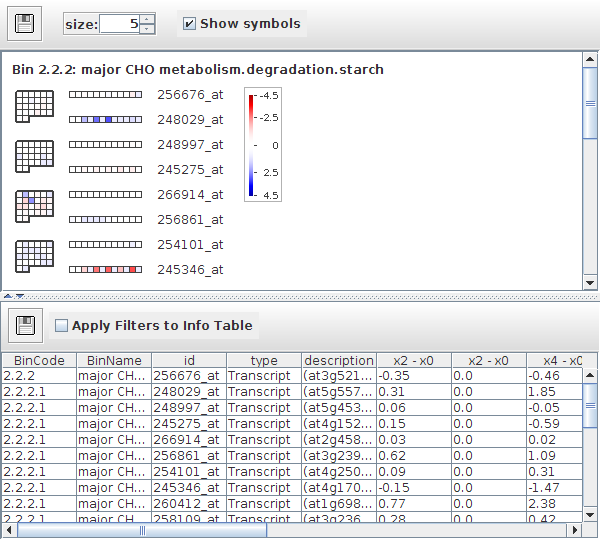Collapse the panel using the split divider arrows
600x540 pixels.
12,297
